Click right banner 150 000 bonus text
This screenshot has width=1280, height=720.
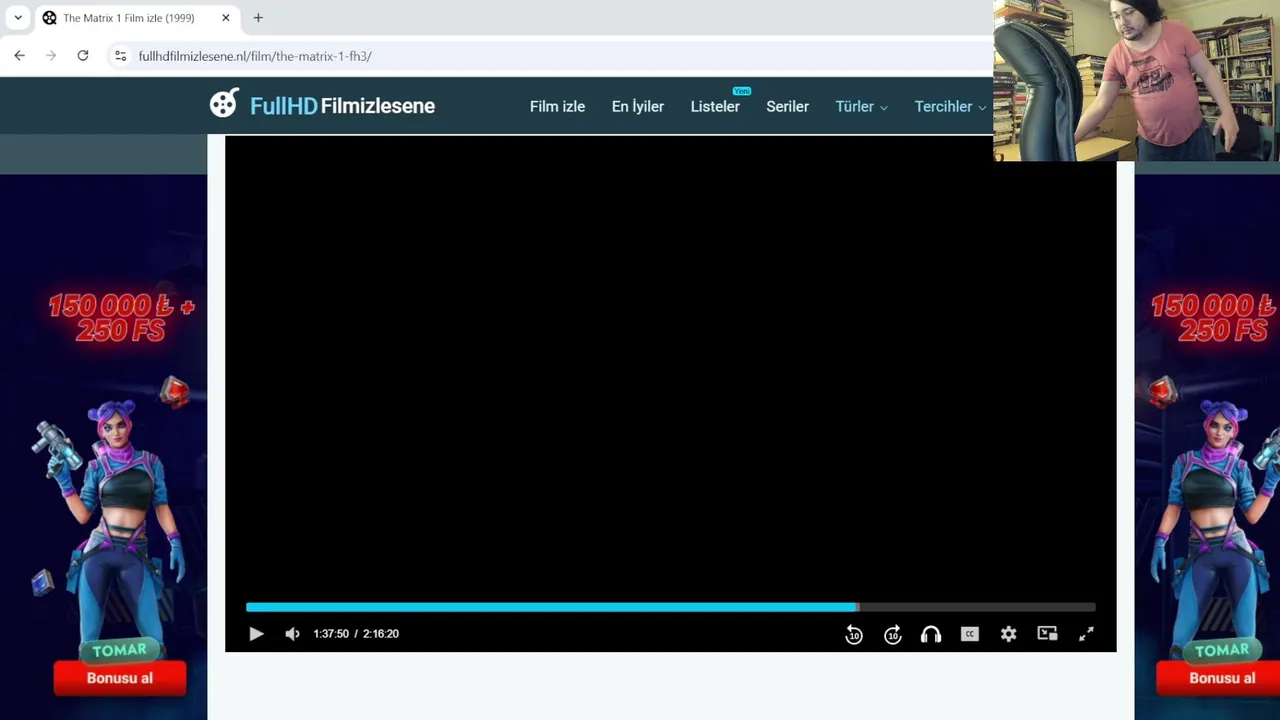coord(1214,317)
